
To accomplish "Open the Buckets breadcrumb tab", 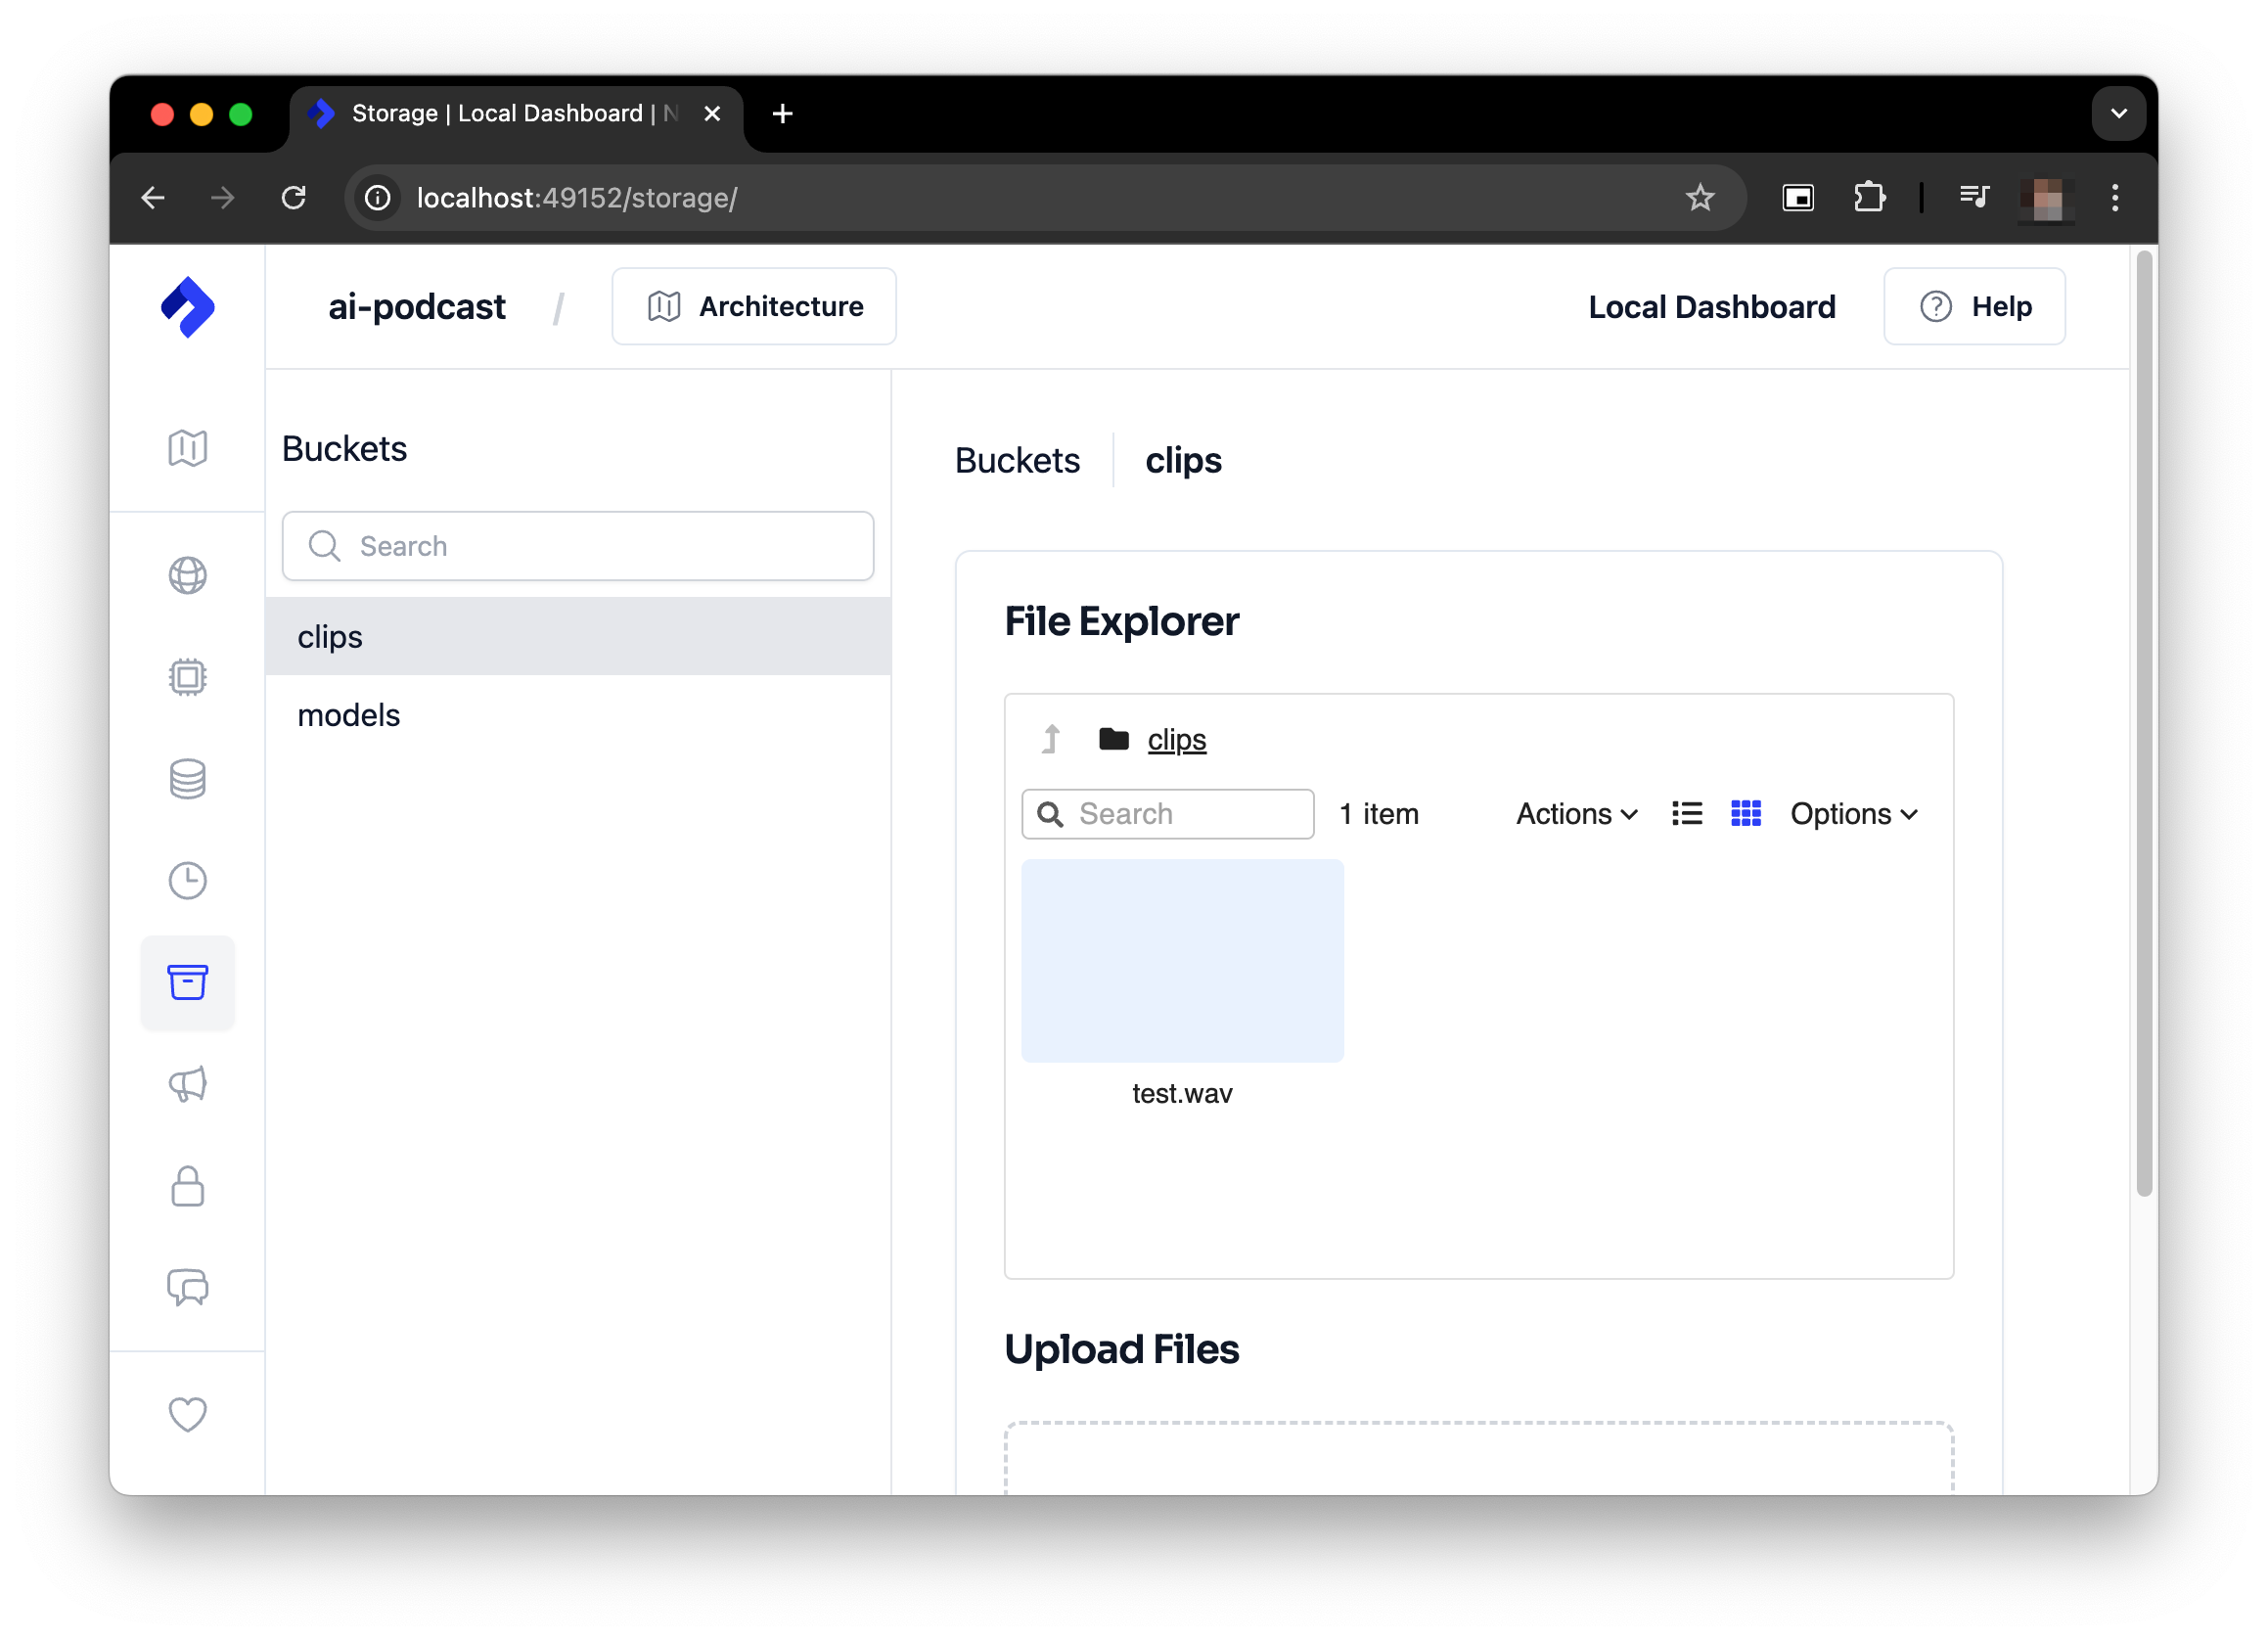I will (1017, 460).
